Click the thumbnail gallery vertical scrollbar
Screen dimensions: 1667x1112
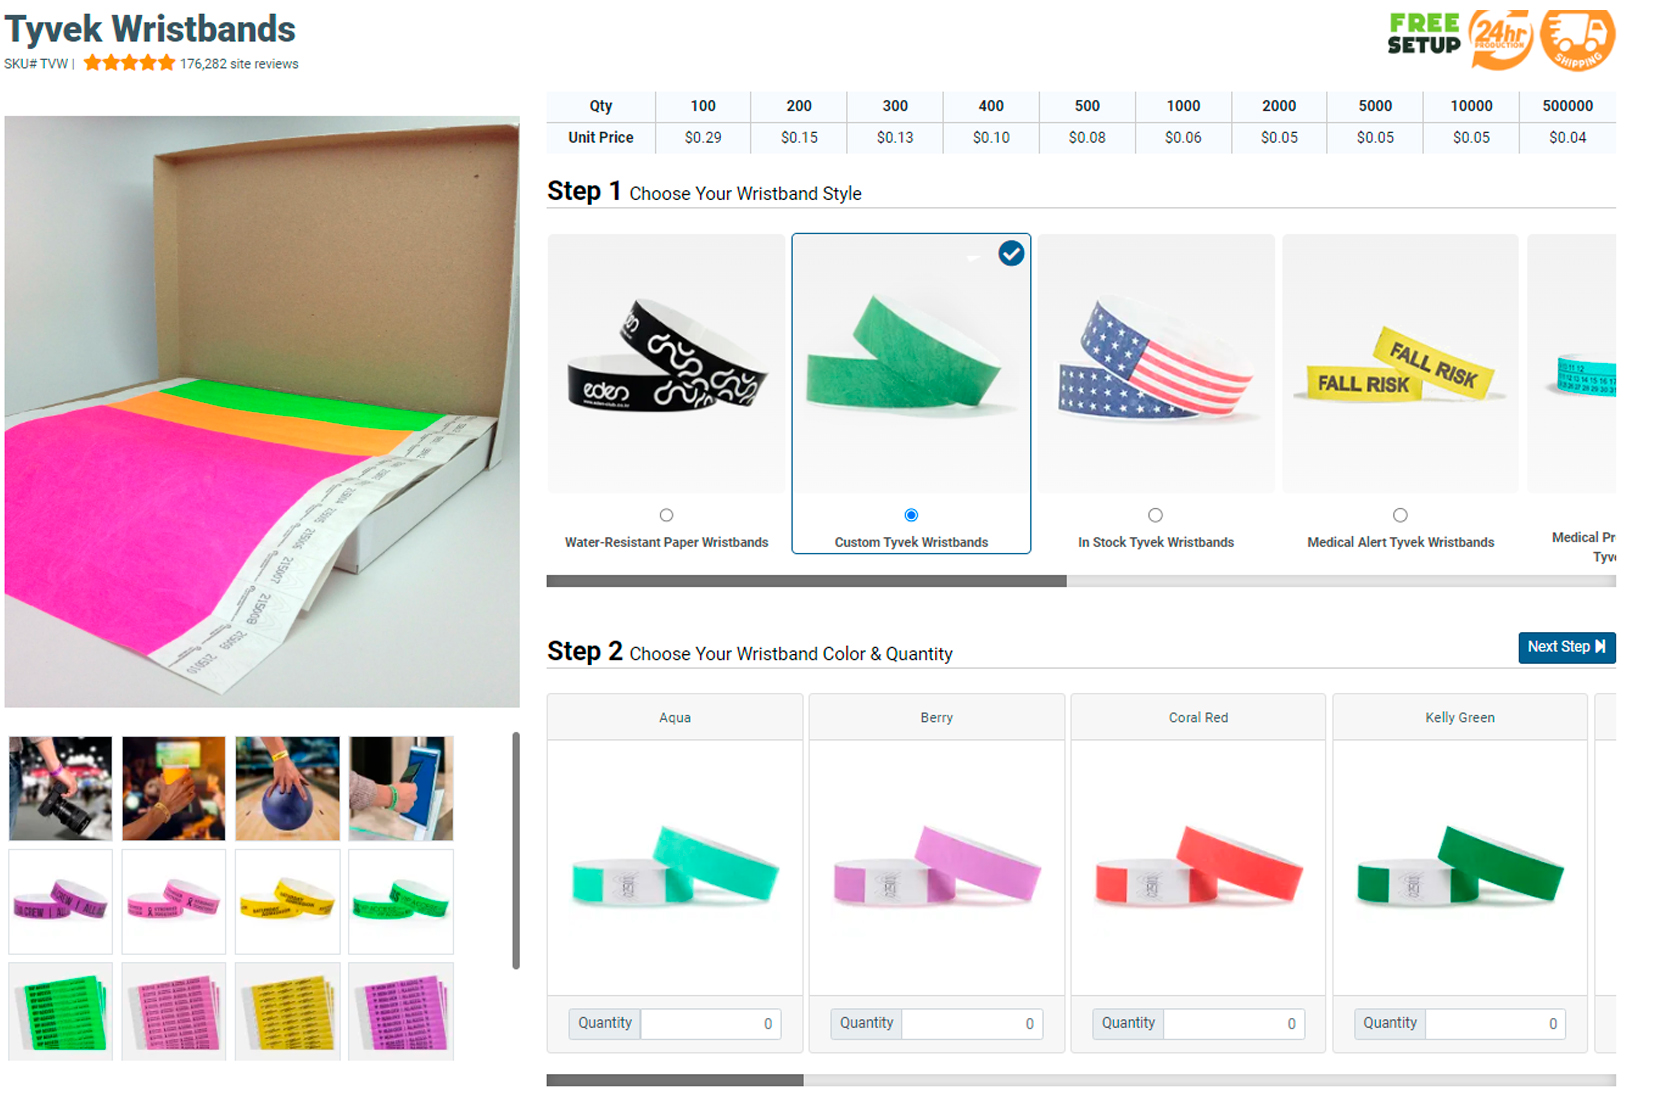pos(516,851)
